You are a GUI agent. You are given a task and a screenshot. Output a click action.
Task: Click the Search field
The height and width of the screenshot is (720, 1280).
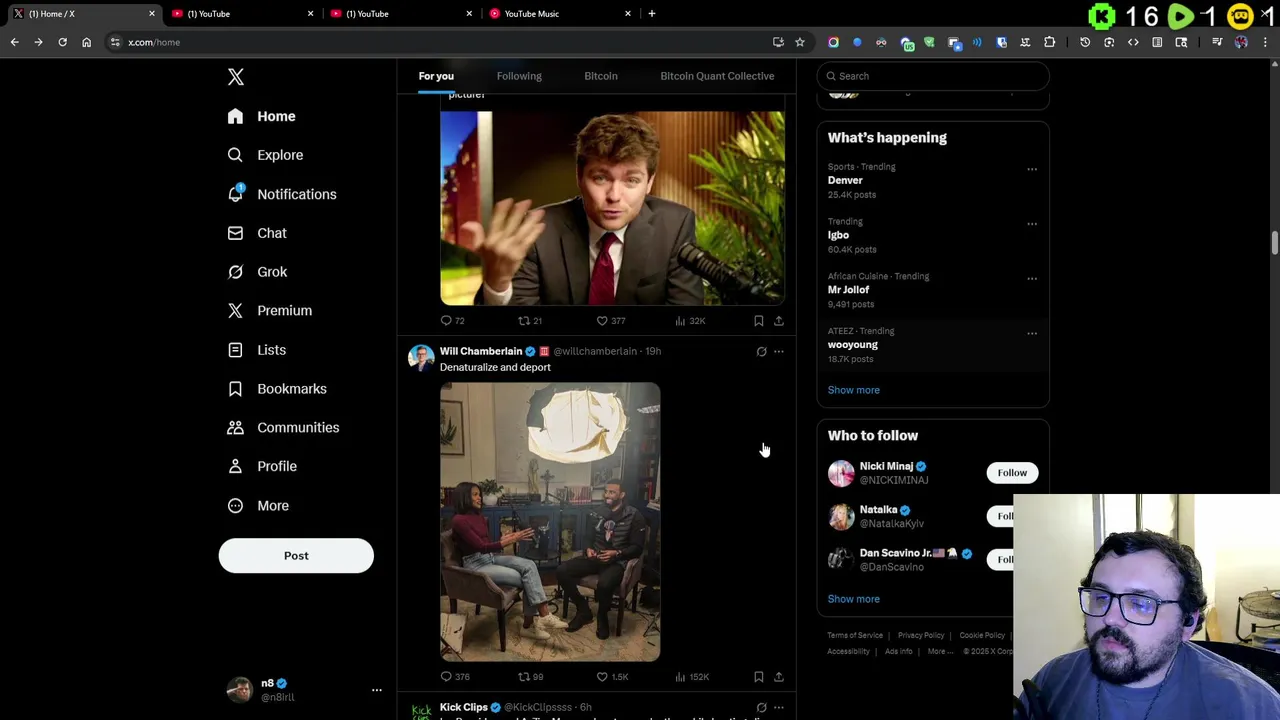[933, 76]
